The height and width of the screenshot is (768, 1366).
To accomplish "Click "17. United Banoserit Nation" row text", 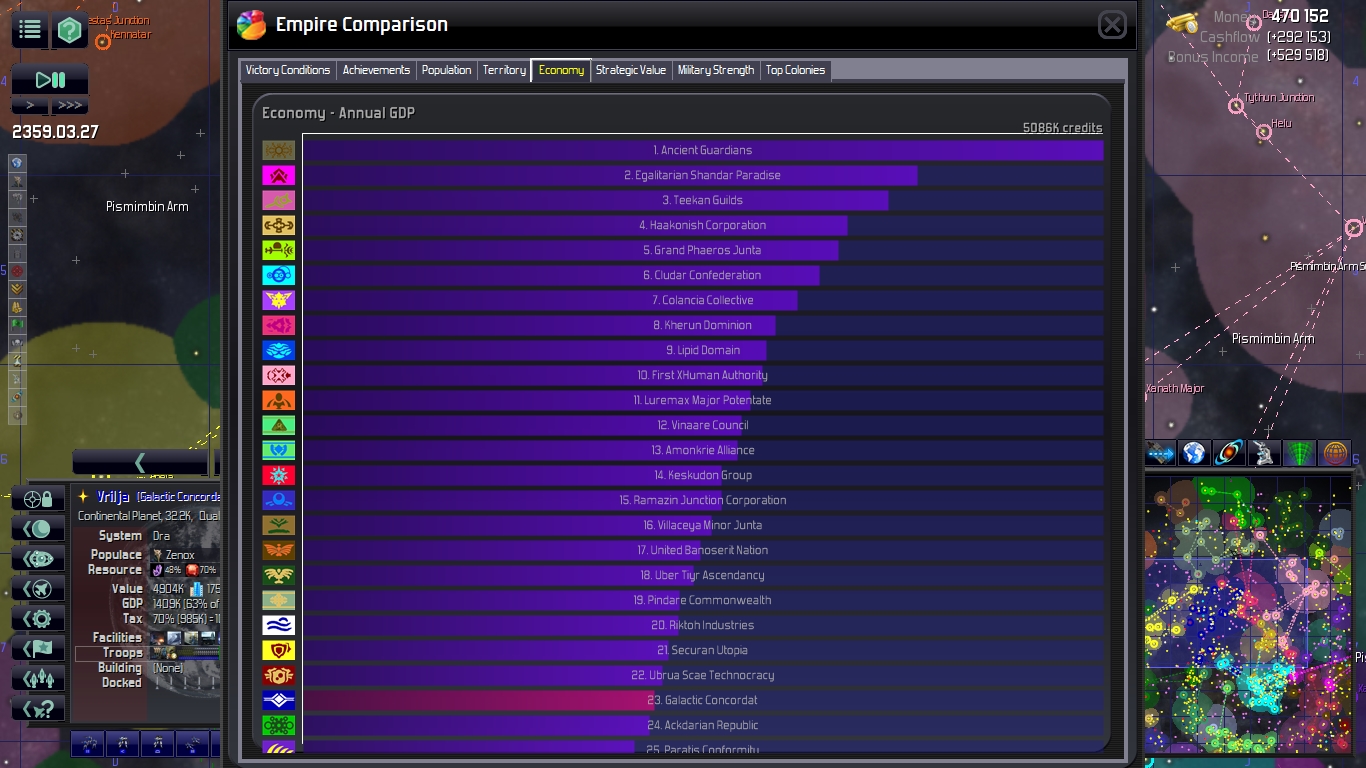I will [702, 550].
